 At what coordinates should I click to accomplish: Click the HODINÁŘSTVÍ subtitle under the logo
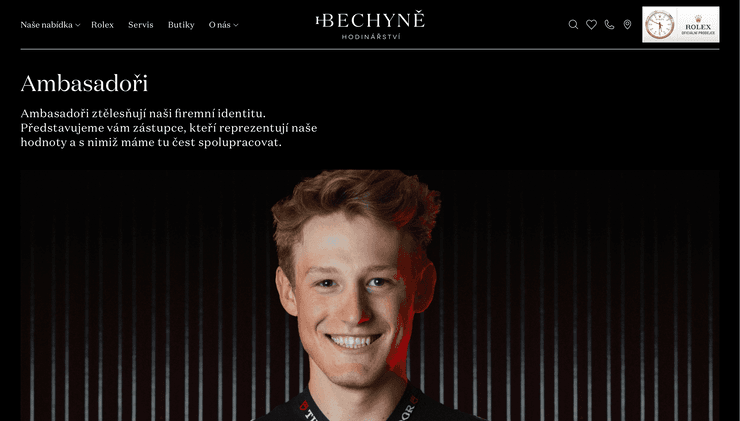coord(371,36)
